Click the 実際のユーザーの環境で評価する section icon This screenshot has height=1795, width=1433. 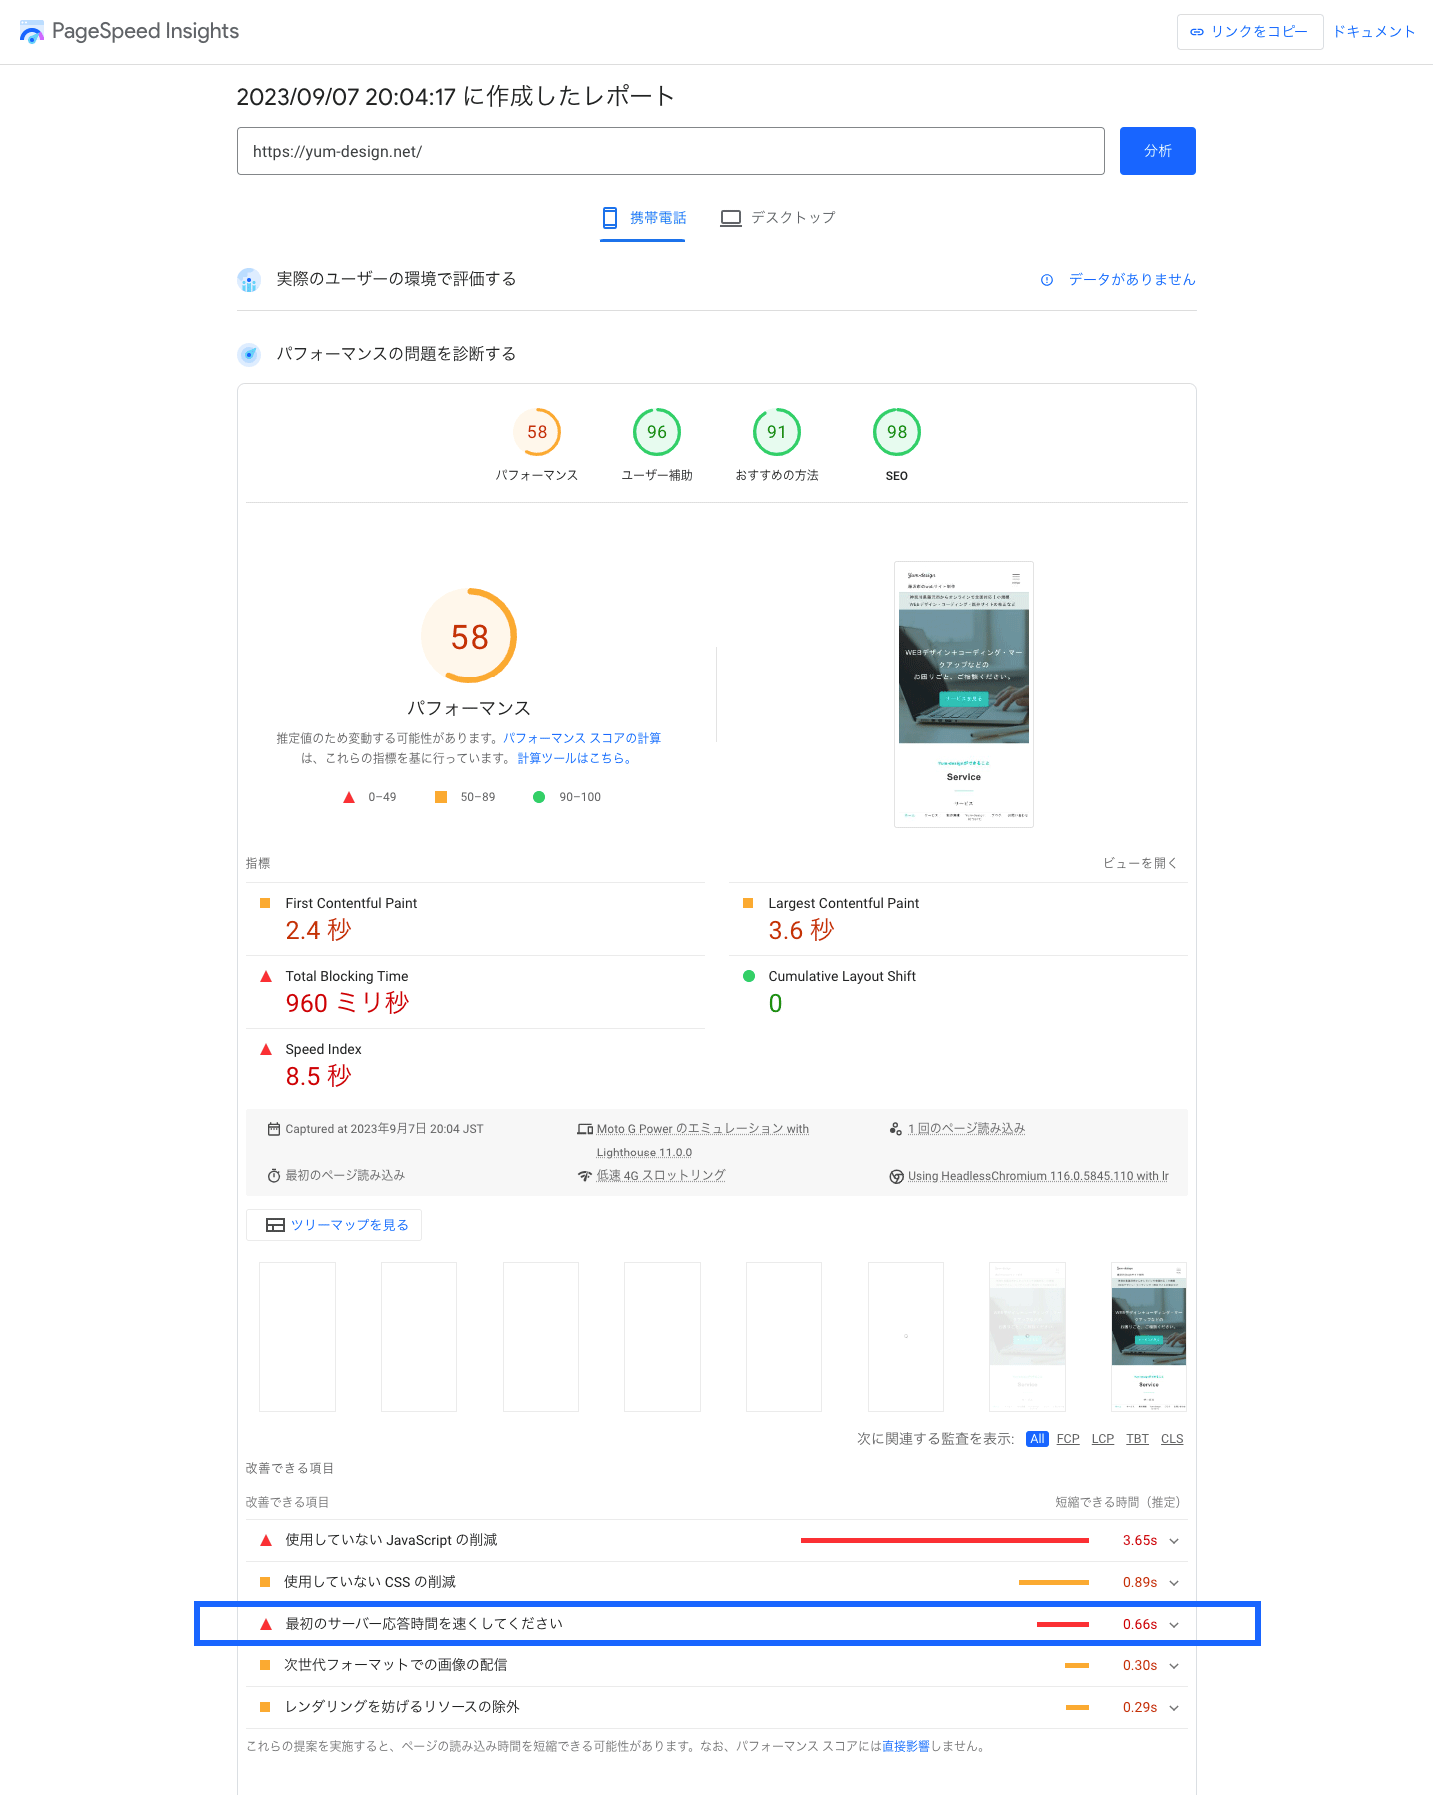[x=249, y=280]
